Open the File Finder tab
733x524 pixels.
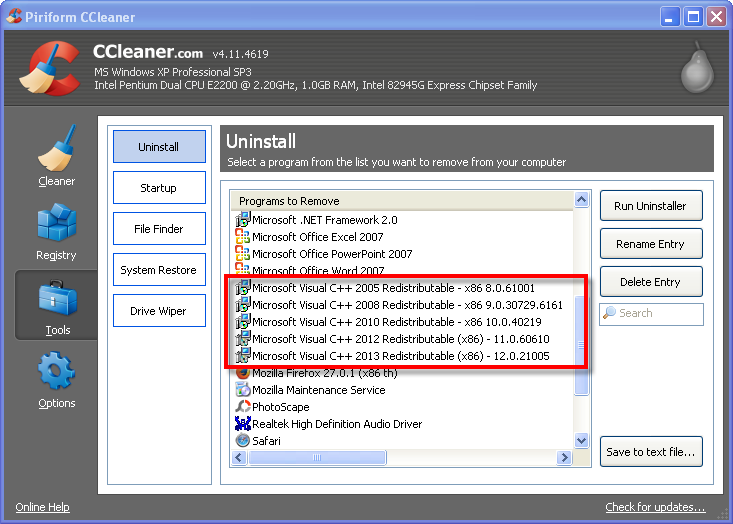[159, 229]
